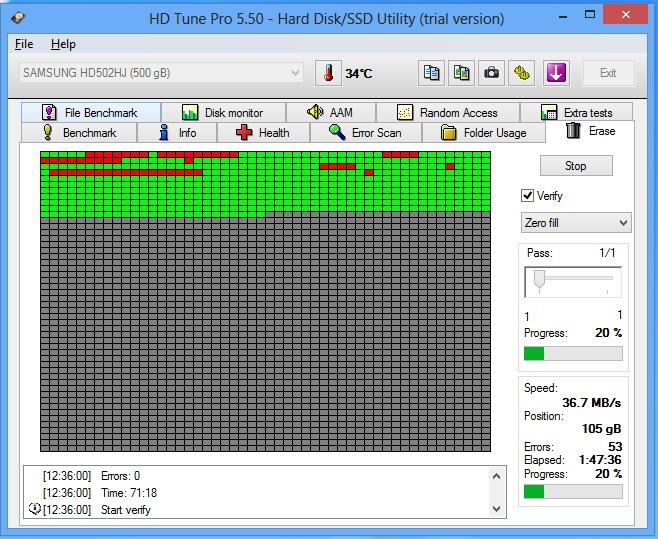658x539 pixels.
Task: Click the copy screenshot to clipboard icon
Action: pos(461,73)
